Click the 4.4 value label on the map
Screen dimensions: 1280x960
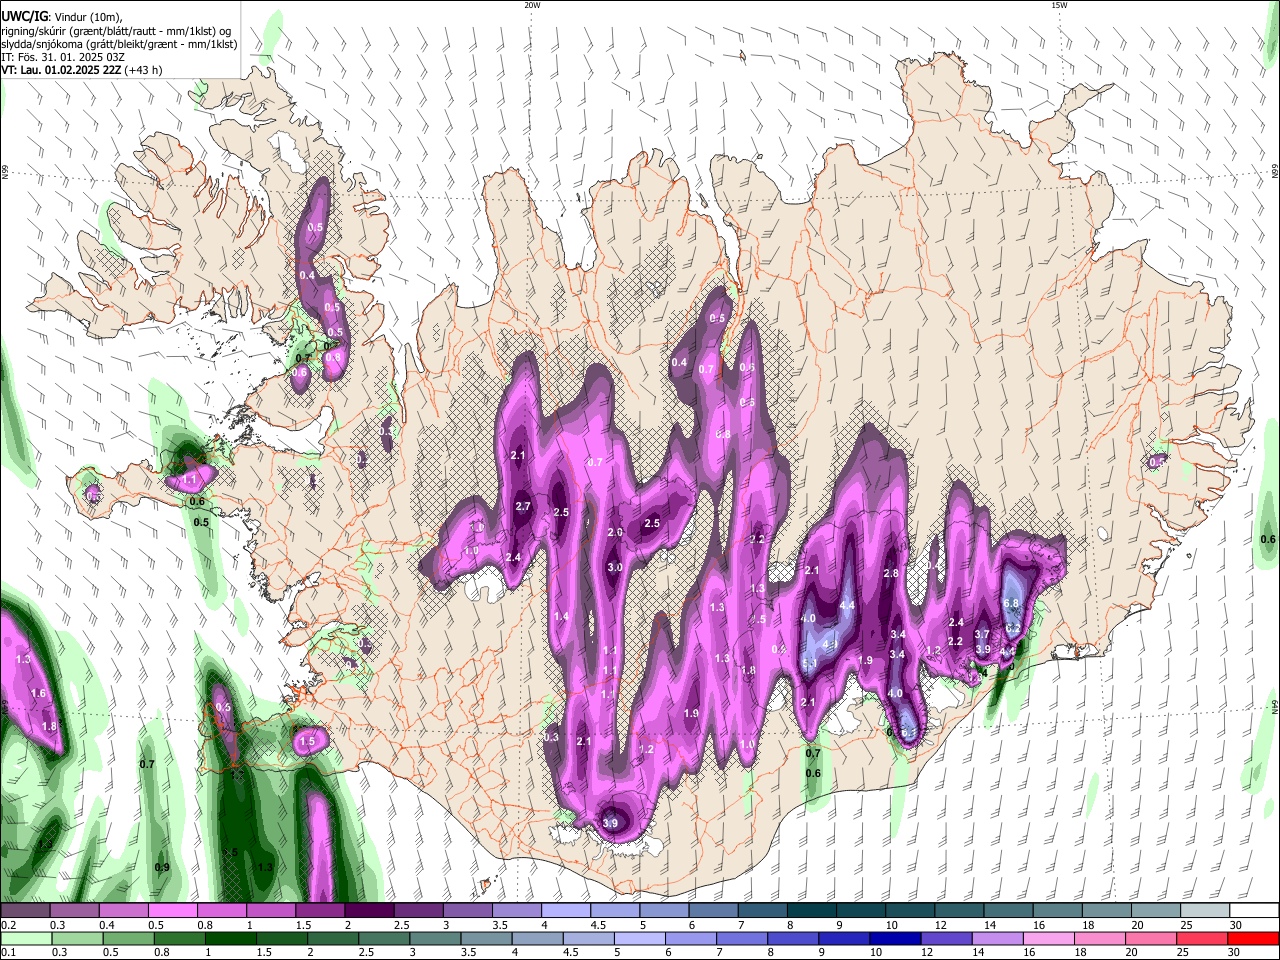click(846, 606)
